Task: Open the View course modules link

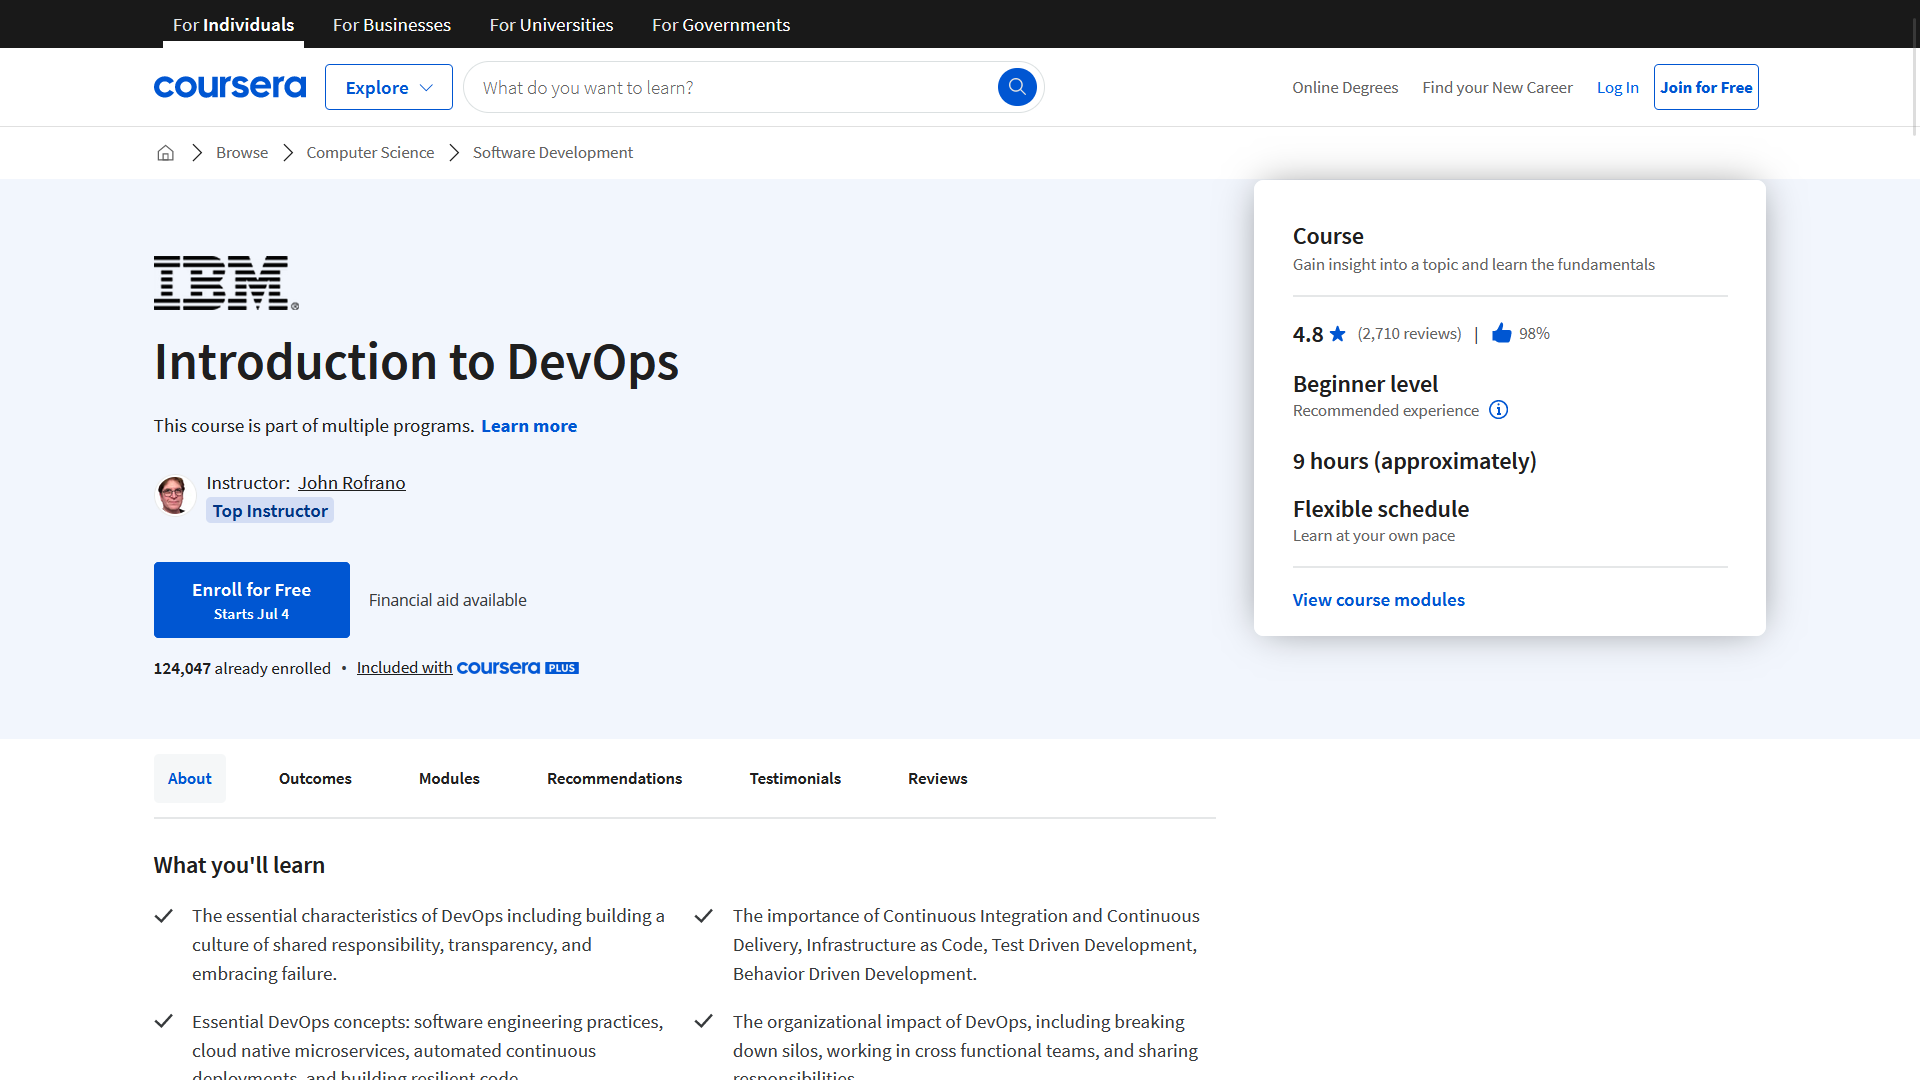Action: (1378, 600)
